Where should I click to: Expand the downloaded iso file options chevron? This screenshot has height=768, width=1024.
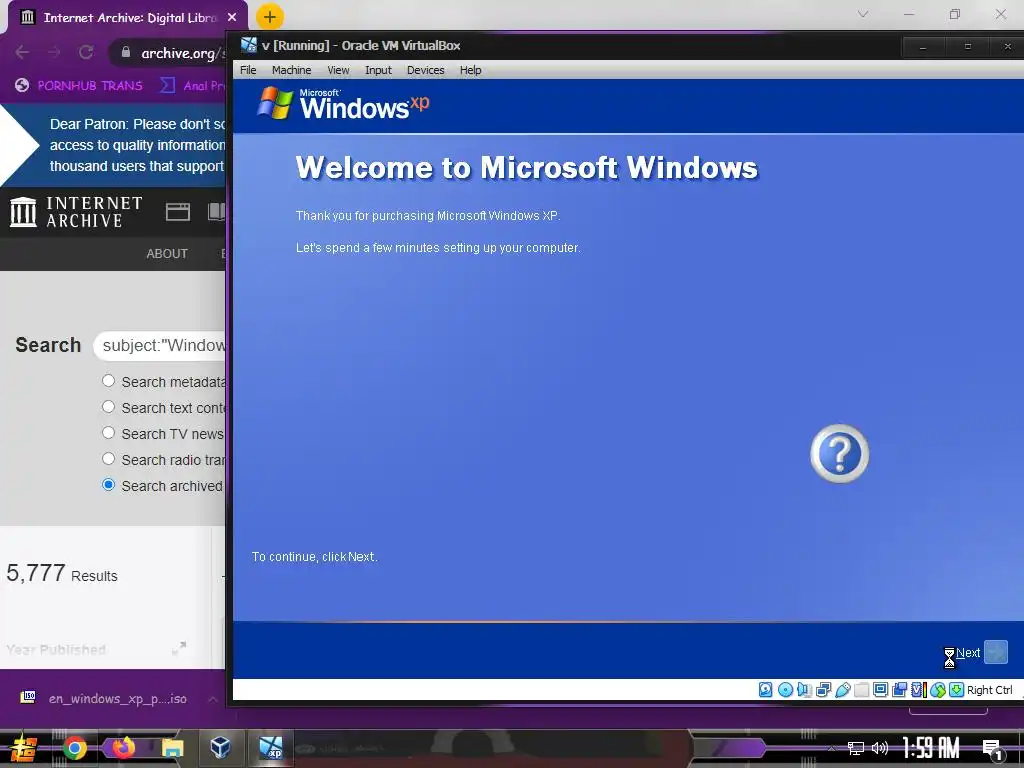coord(212,699)
